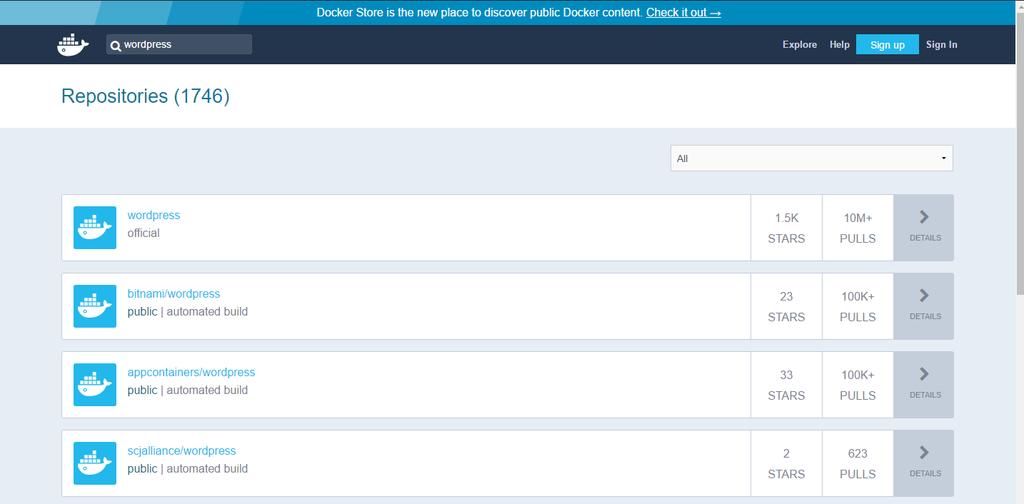
Task: Open the appcontainers/wordpress repository link
Action: pyautogui.click(x=191, y=372)
